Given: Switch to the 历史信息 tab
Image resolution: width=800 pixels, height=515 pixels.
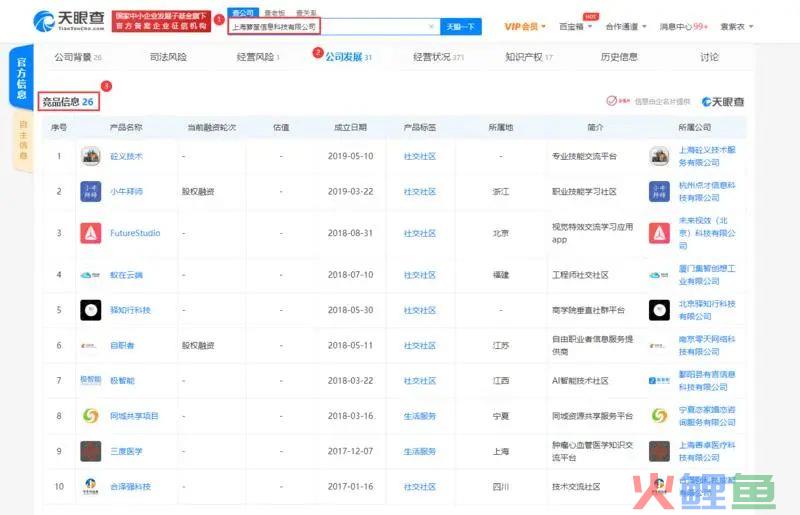Looking at the screenshot, I should coord(619,57).
